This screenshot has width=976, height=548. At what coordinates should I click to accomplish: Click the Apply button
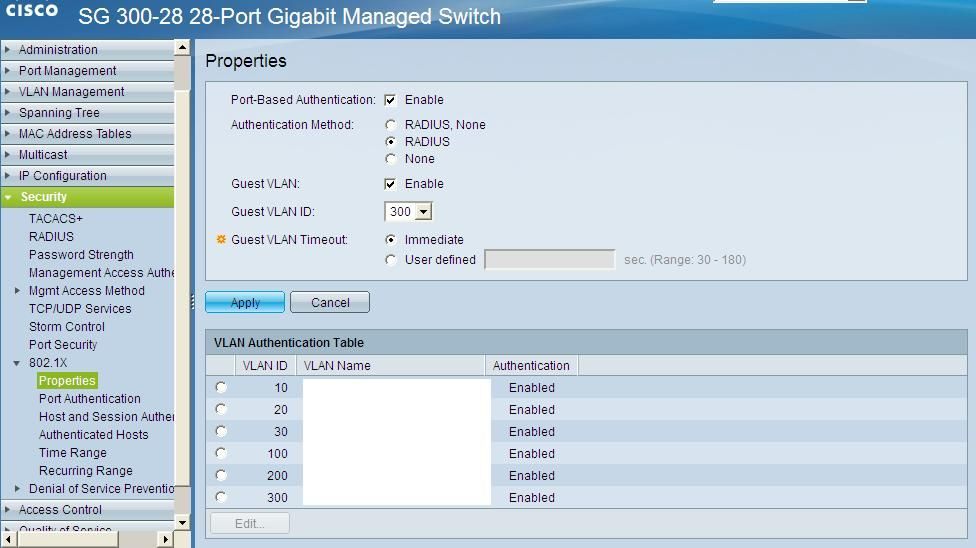(x=245, y=303)
